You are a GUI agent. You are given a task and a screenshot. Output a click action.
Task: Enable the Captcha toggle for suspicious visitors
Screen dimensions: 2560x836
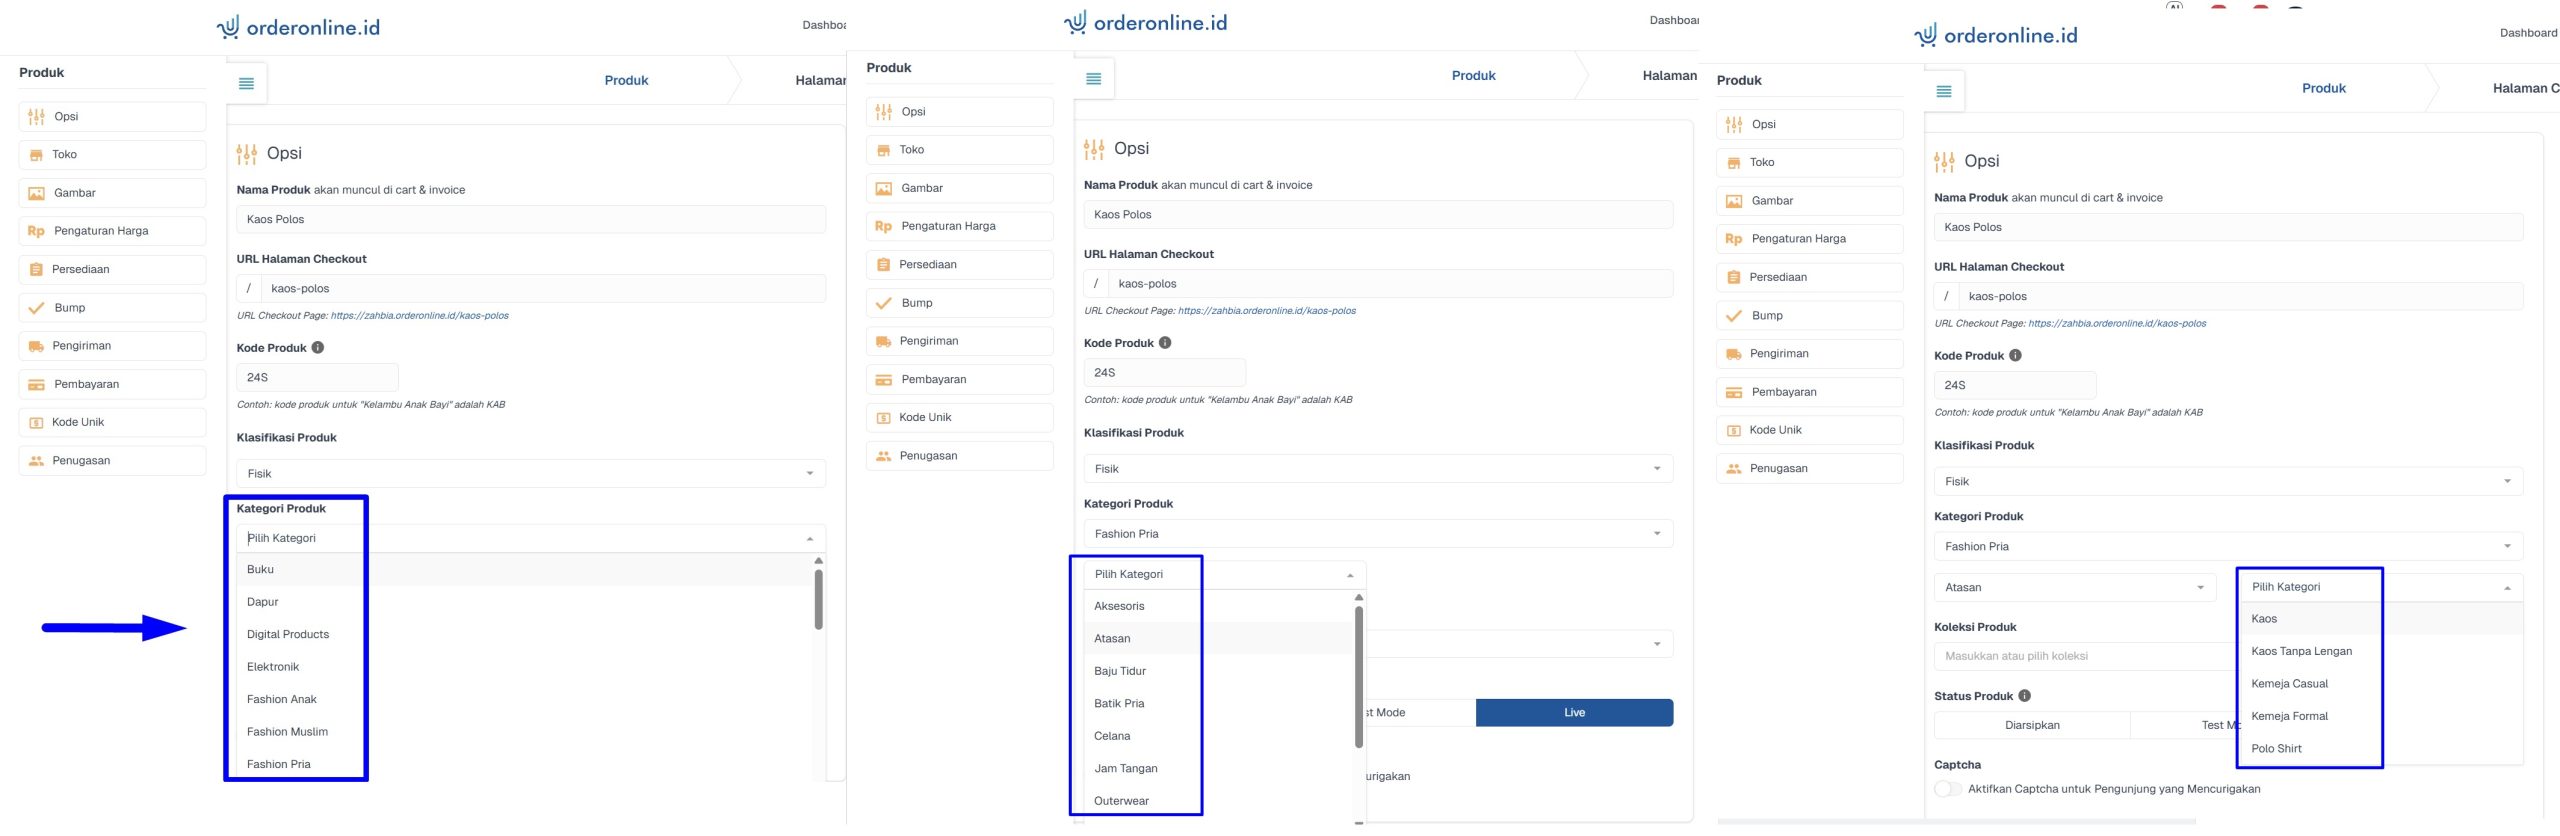point(1947,789)
